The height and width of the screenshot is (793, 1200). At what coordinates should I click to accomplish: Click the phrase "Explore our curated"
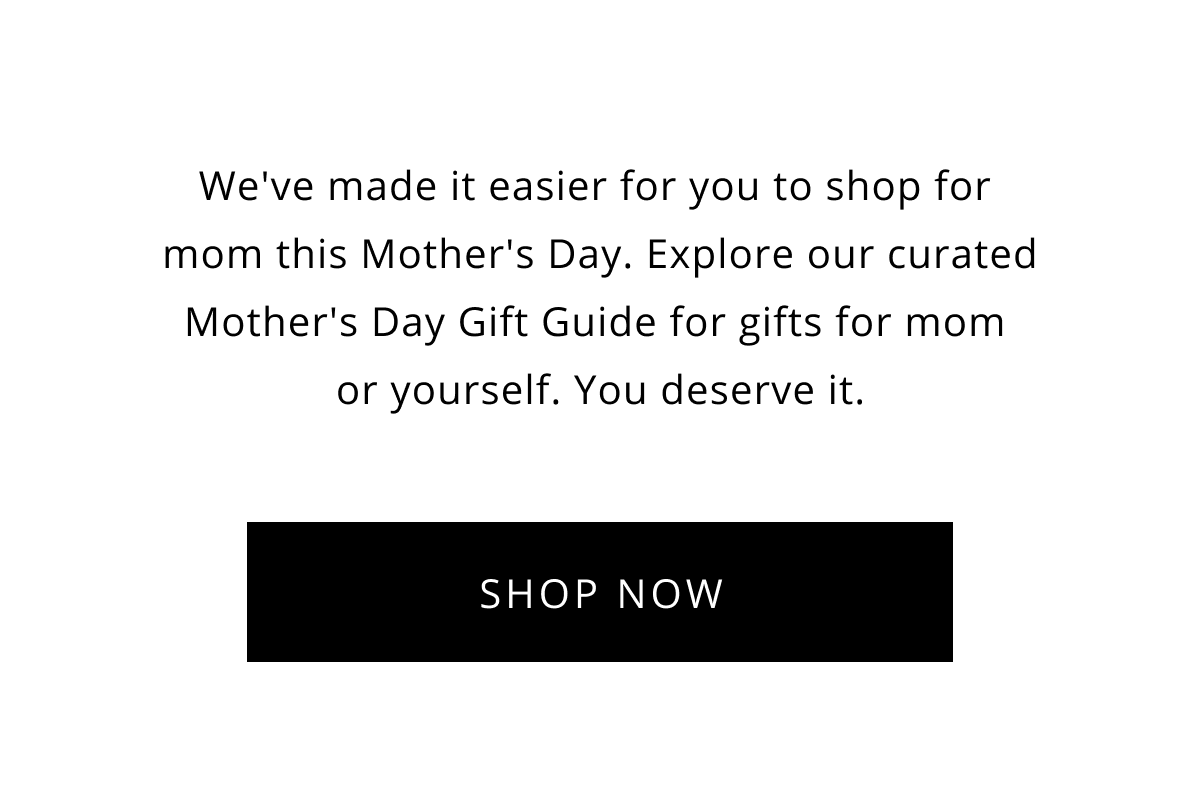[842, 256]
